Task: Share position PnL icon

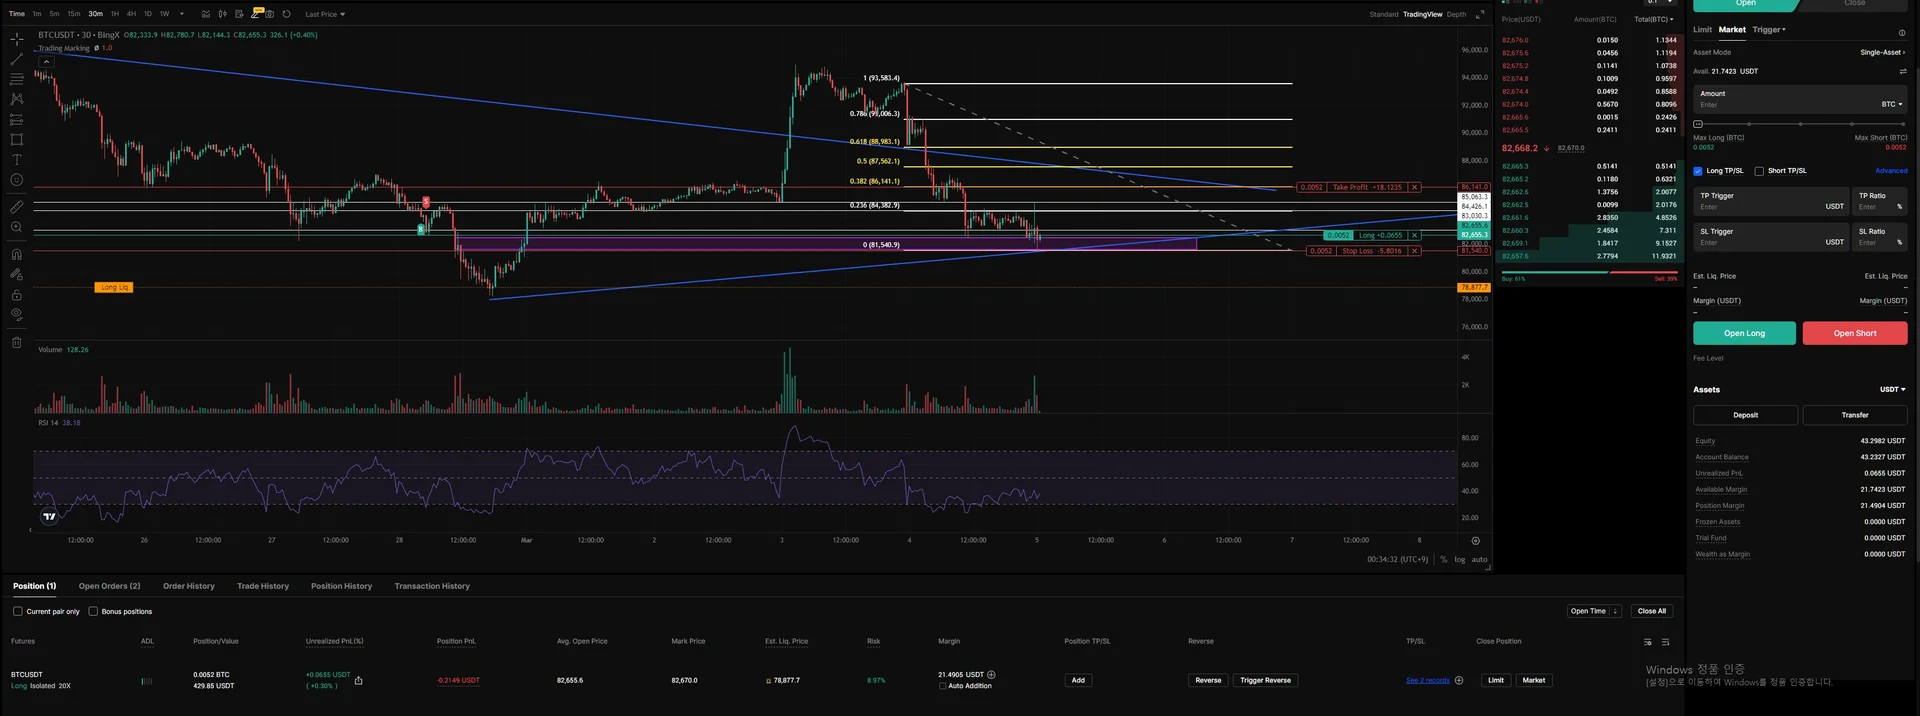Action: (359, 681)
